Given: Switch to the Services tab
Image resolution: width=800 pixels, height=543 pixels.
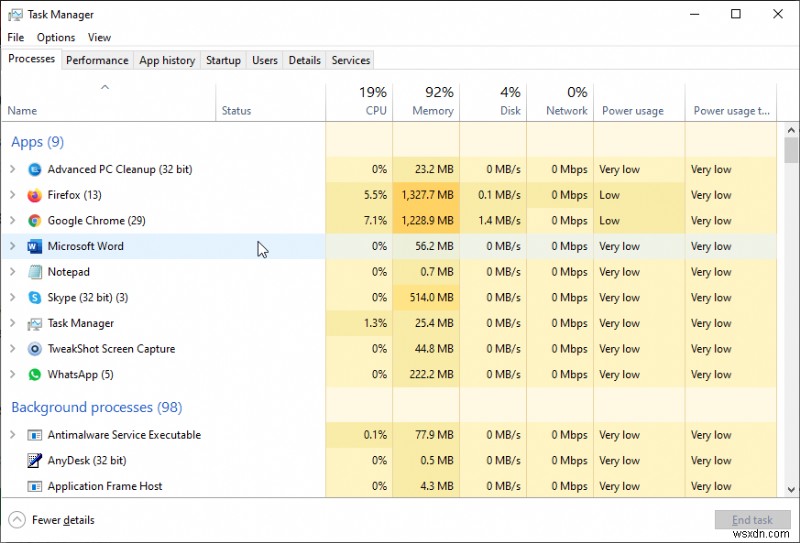Looking at the screenshot, I should tap(351, 60).
